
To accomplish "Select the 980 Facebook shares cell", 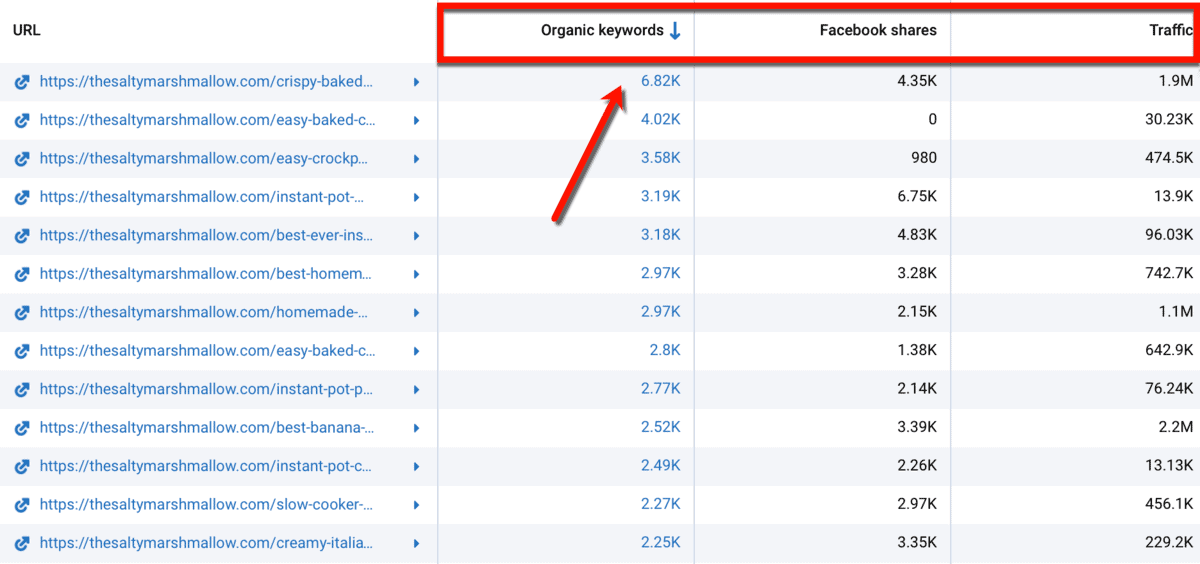I will coord(924,158).
